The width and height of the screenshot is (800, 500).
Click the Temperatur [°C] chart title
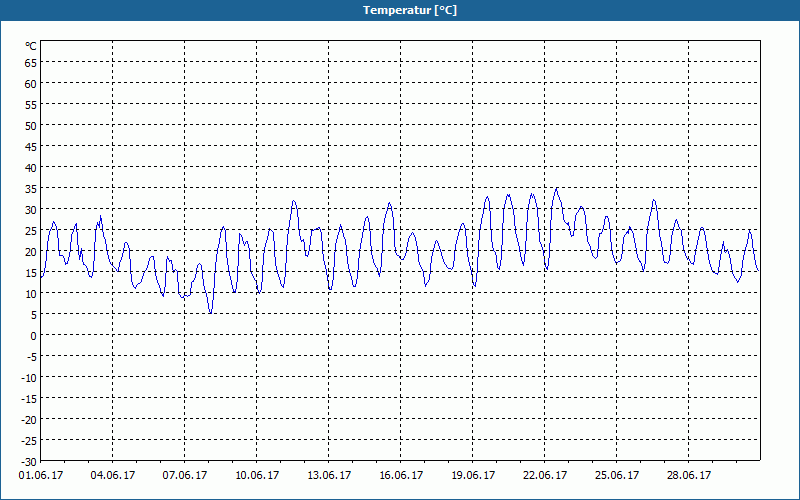[410, 10]
